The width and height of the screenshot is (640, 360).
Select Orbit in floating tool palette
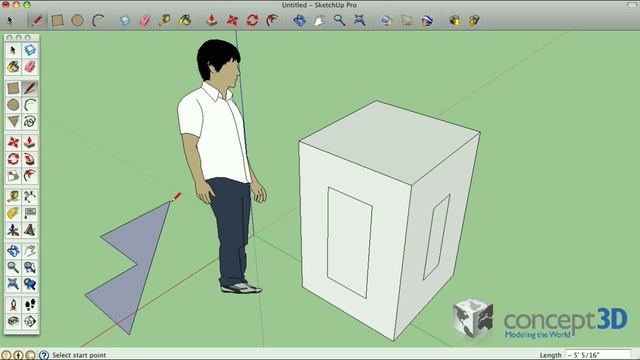click(13, 251)
